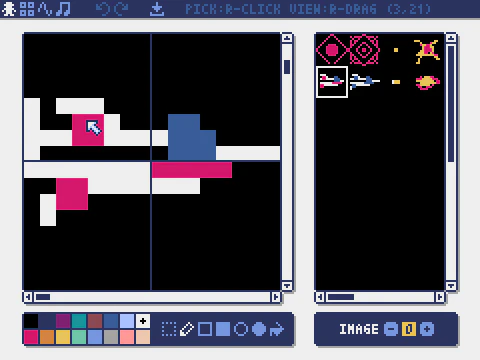Click sprite panel vertical scrollbar up arrow
480x360 pixels.
pos(451,38)
